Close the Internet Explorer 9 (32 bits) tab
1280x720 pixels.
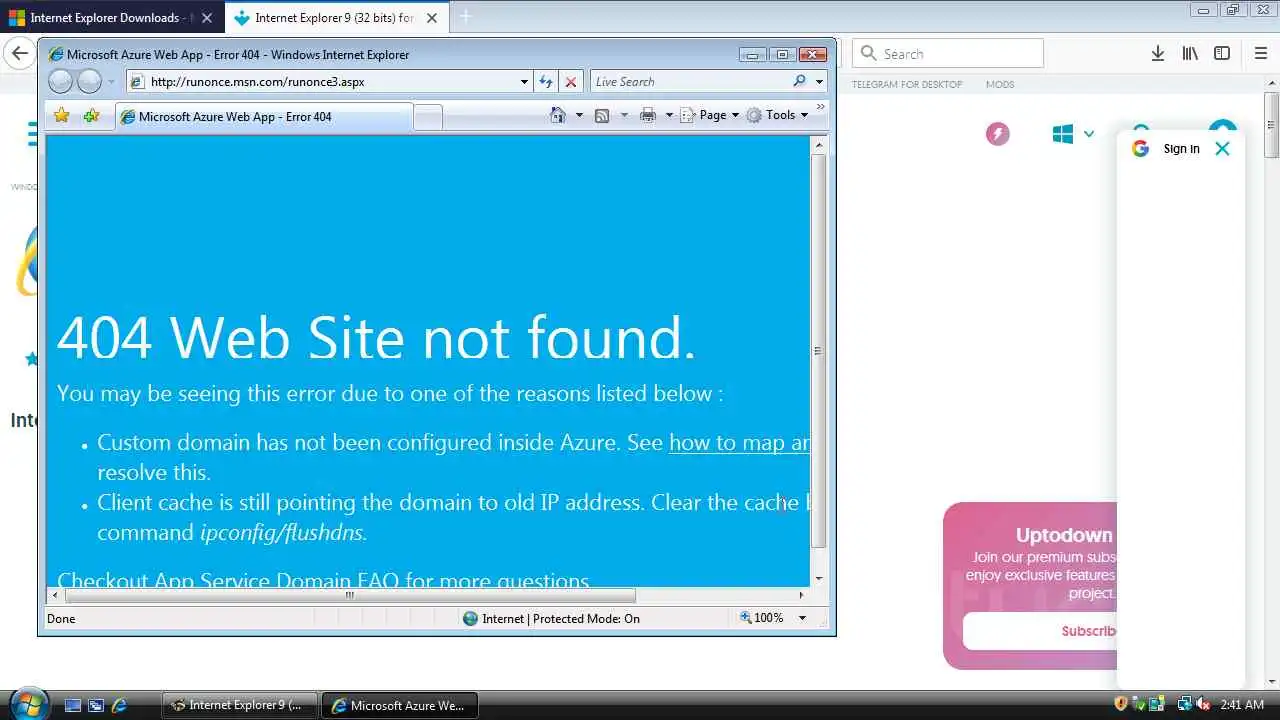pos(432,18)
